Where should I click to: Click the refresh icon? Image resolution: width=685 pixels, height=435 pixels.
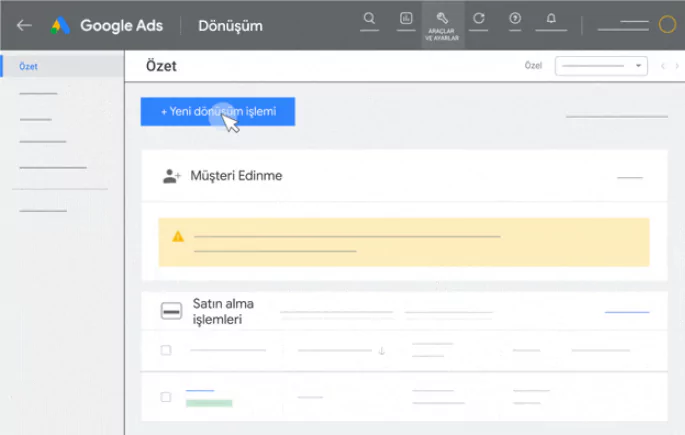(479, 18)
